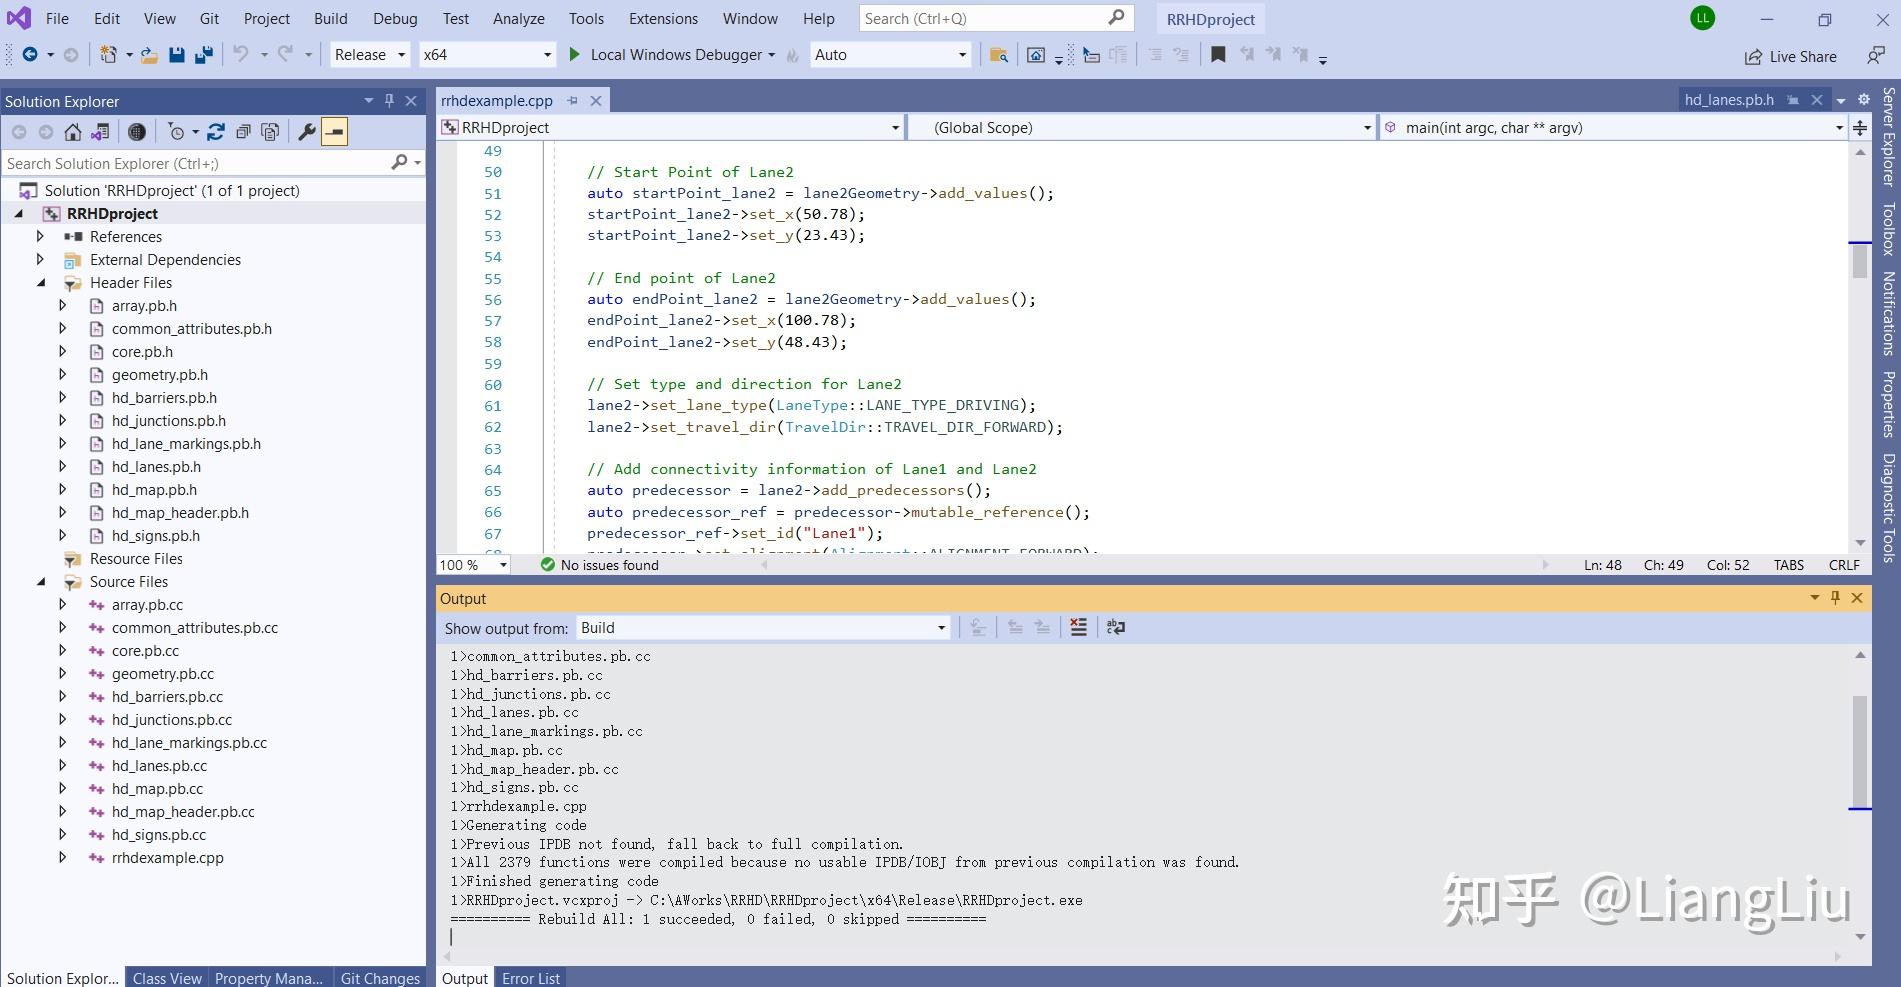
Task: Collapse the Header Files folder
Action: [41, 283]
